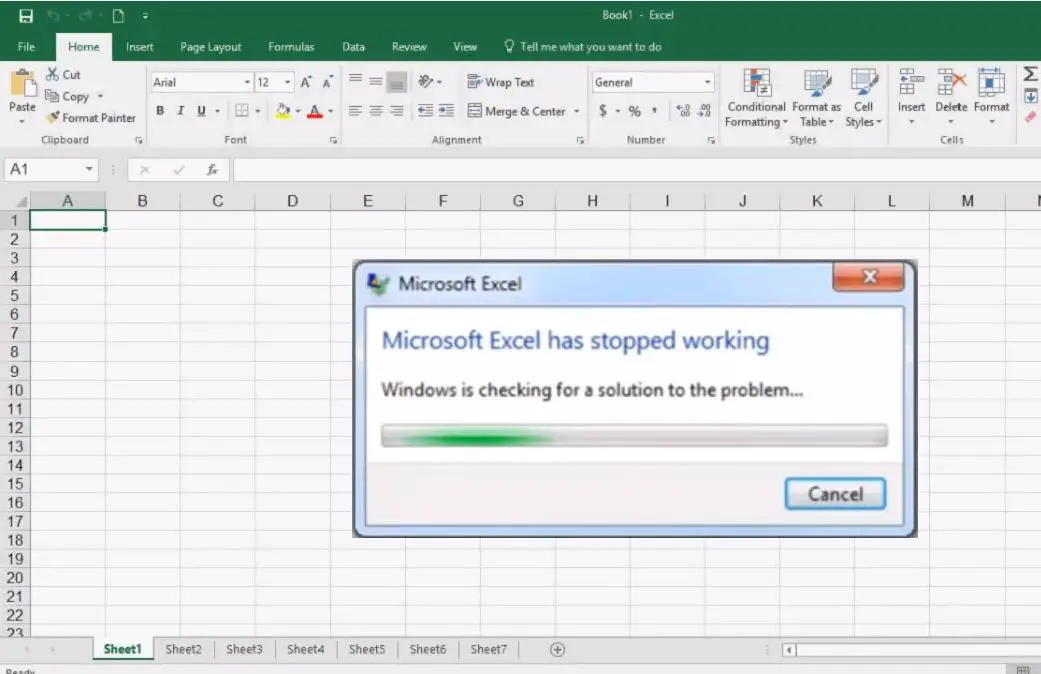This screenshot has height=674, width=1041.
Task: Click the Tell me what you want to do box
Action: tap(583, 46)
